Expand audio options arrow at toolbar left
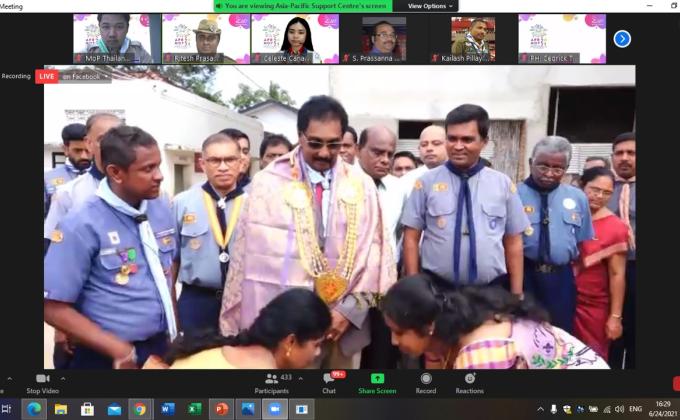This screenshot has height=420, width=680. (x=10, y=379)
